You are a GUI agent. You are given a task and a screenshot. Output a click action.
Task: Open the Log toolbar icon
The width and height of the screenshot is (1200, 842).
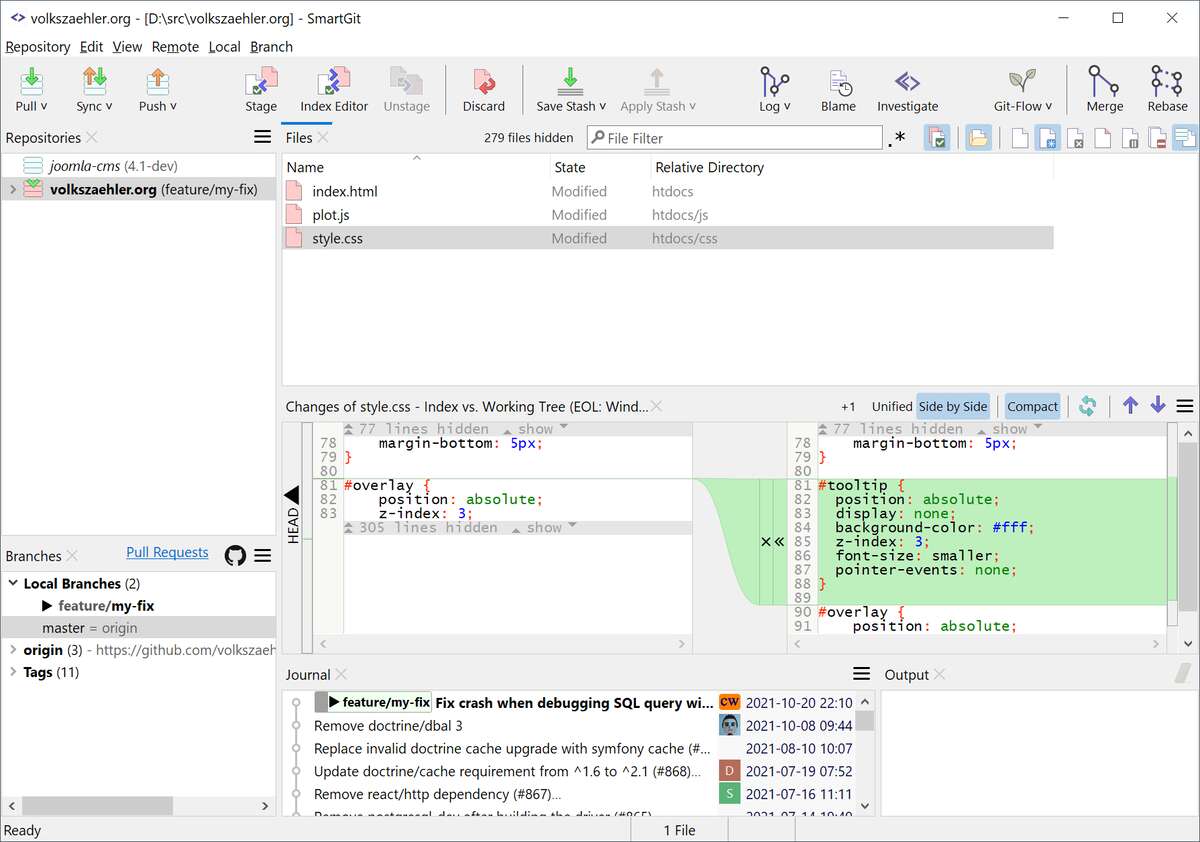775,80
